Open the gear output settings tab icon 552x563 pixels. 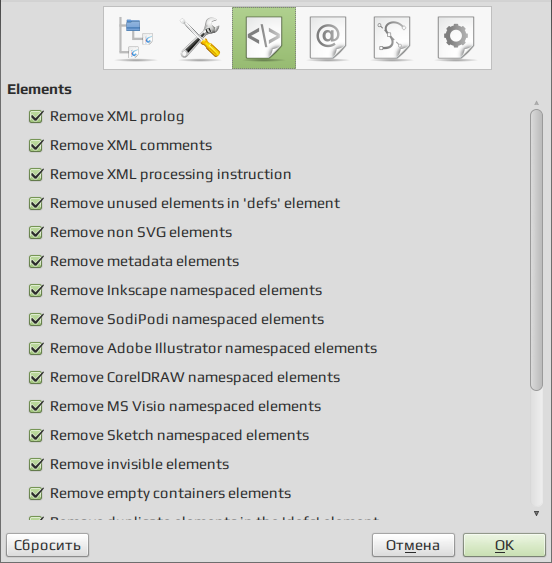[x=456, y=38]
